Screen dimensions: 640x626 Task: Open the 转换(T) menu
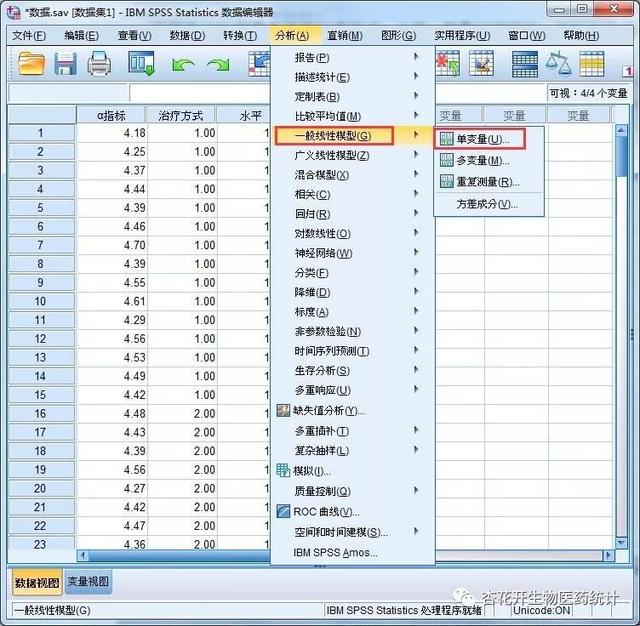click(240, 36)
